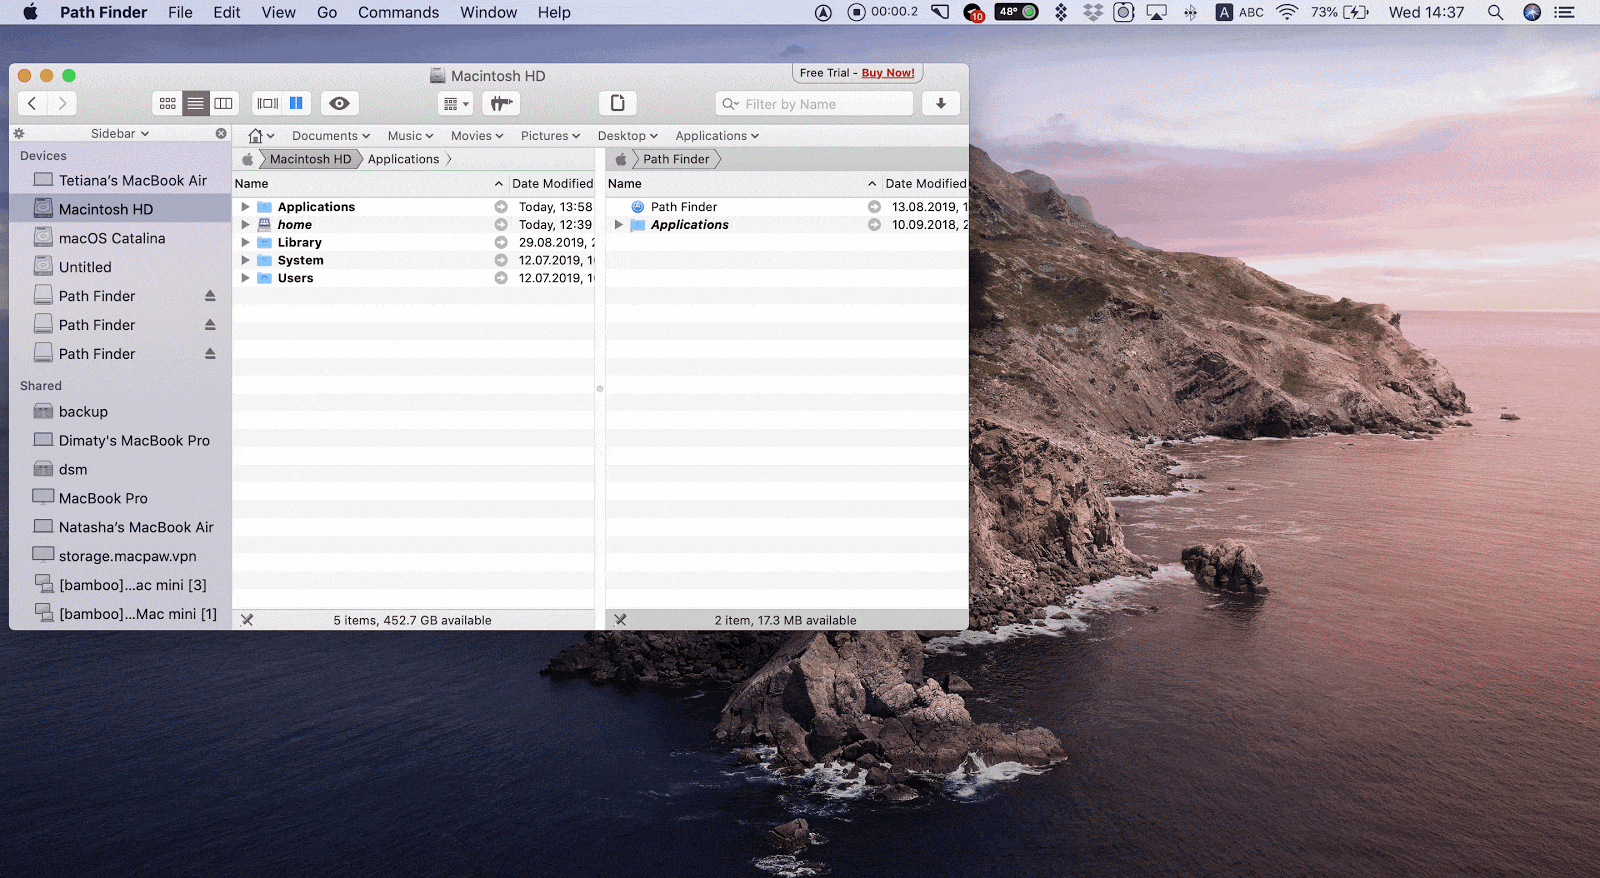Click the Macintosh HD path bar segment
The image size is (1600, 878).
tap(310, 159)
